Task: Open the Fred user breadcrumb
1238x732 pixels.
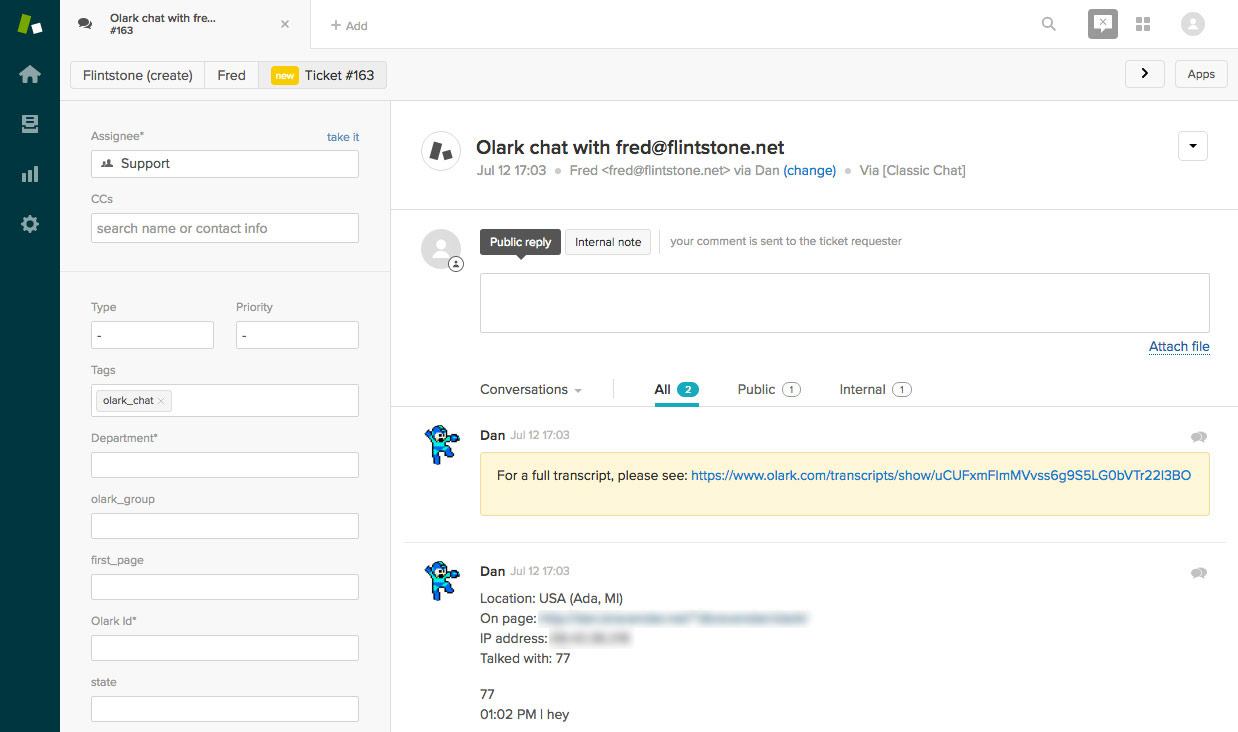Action: click(x=231, y=75)
